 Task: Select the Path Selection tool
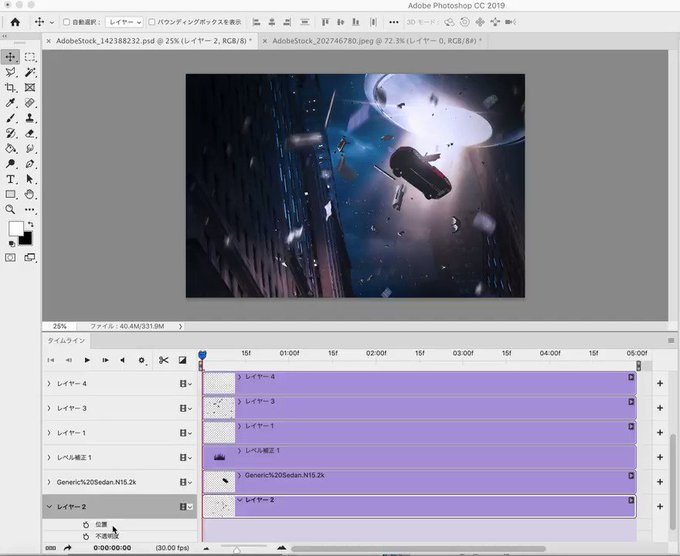click(29, 179)
